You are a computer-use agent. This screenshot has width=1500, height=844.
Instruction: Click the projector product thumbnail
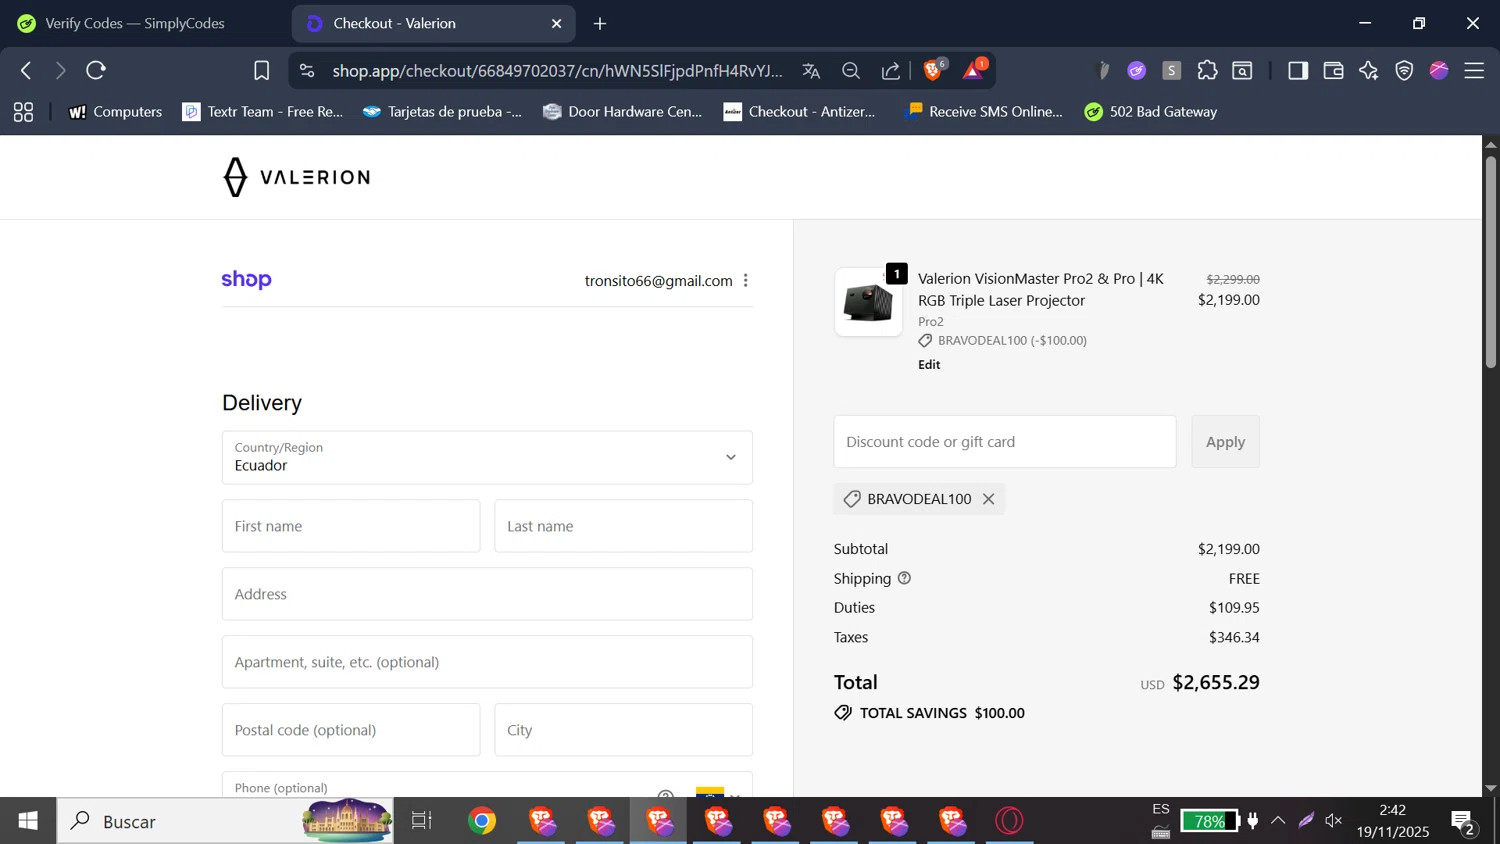868,302
